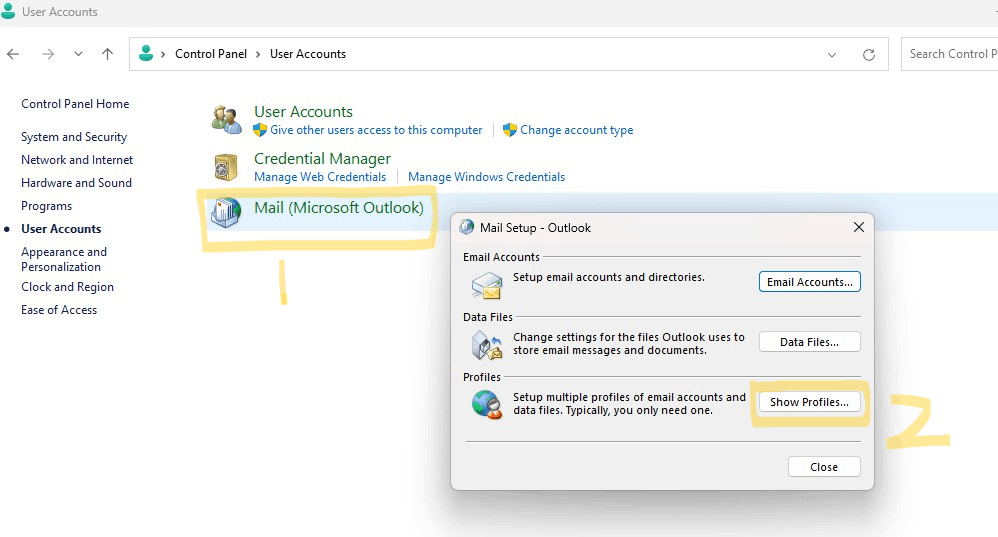Open Control Panel Home
Image resolution: width=998 pixels, height=537 pixels.
click(x=75, y=104)
